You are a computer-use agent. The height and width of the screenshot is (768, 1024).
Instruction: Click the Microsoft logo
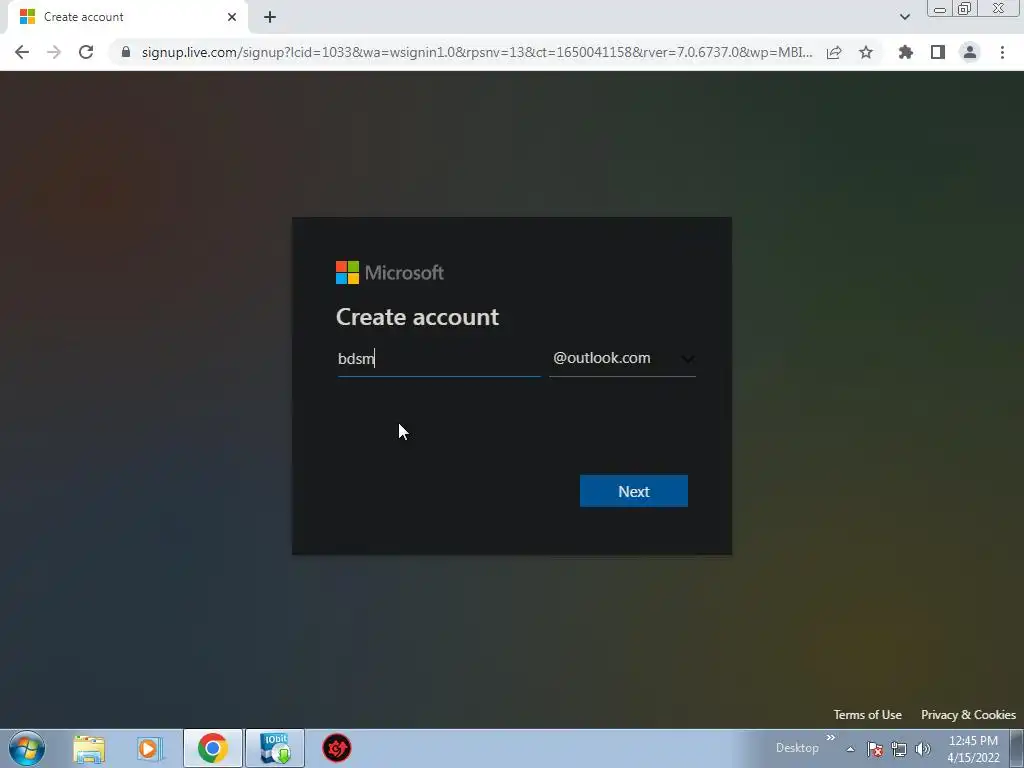[390, 272]
